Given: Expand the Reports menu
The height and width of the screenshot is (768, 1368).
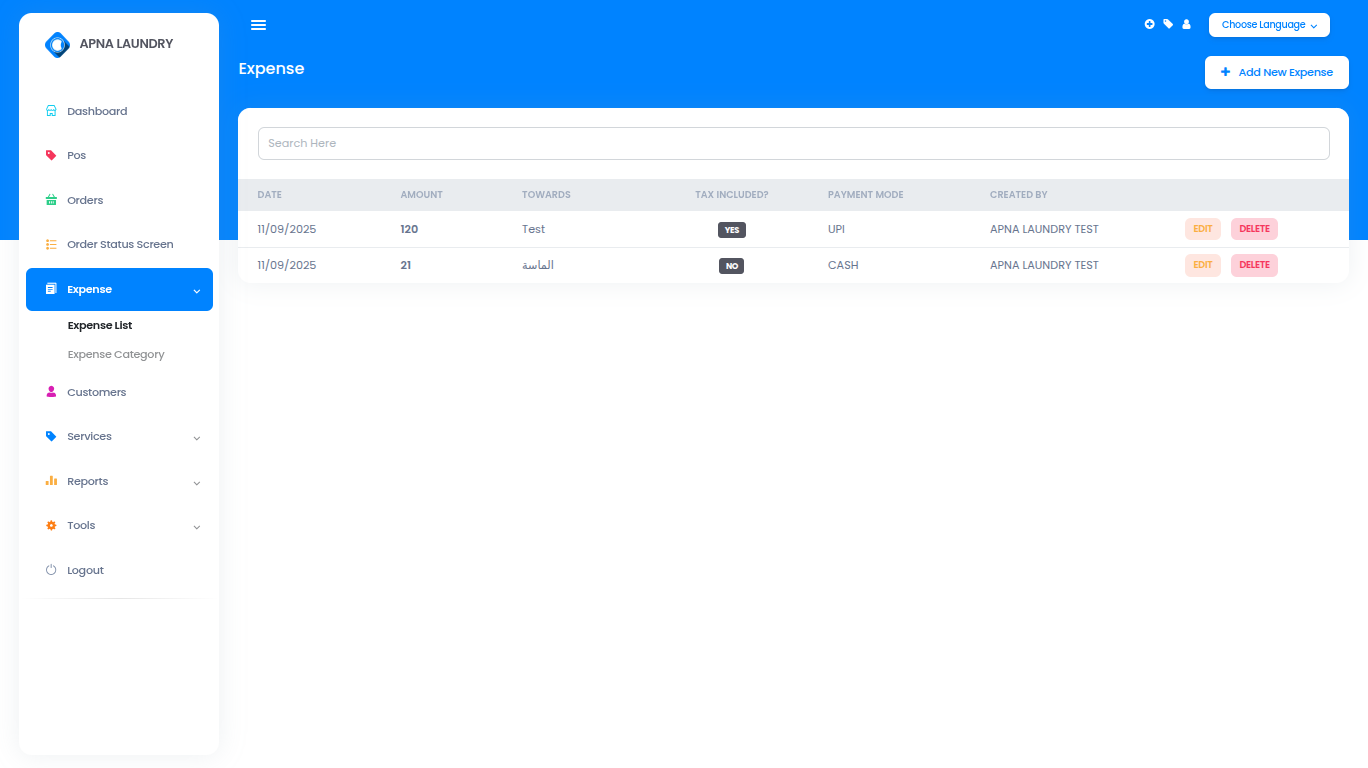Looking at the screenshot, I should 196,482.
